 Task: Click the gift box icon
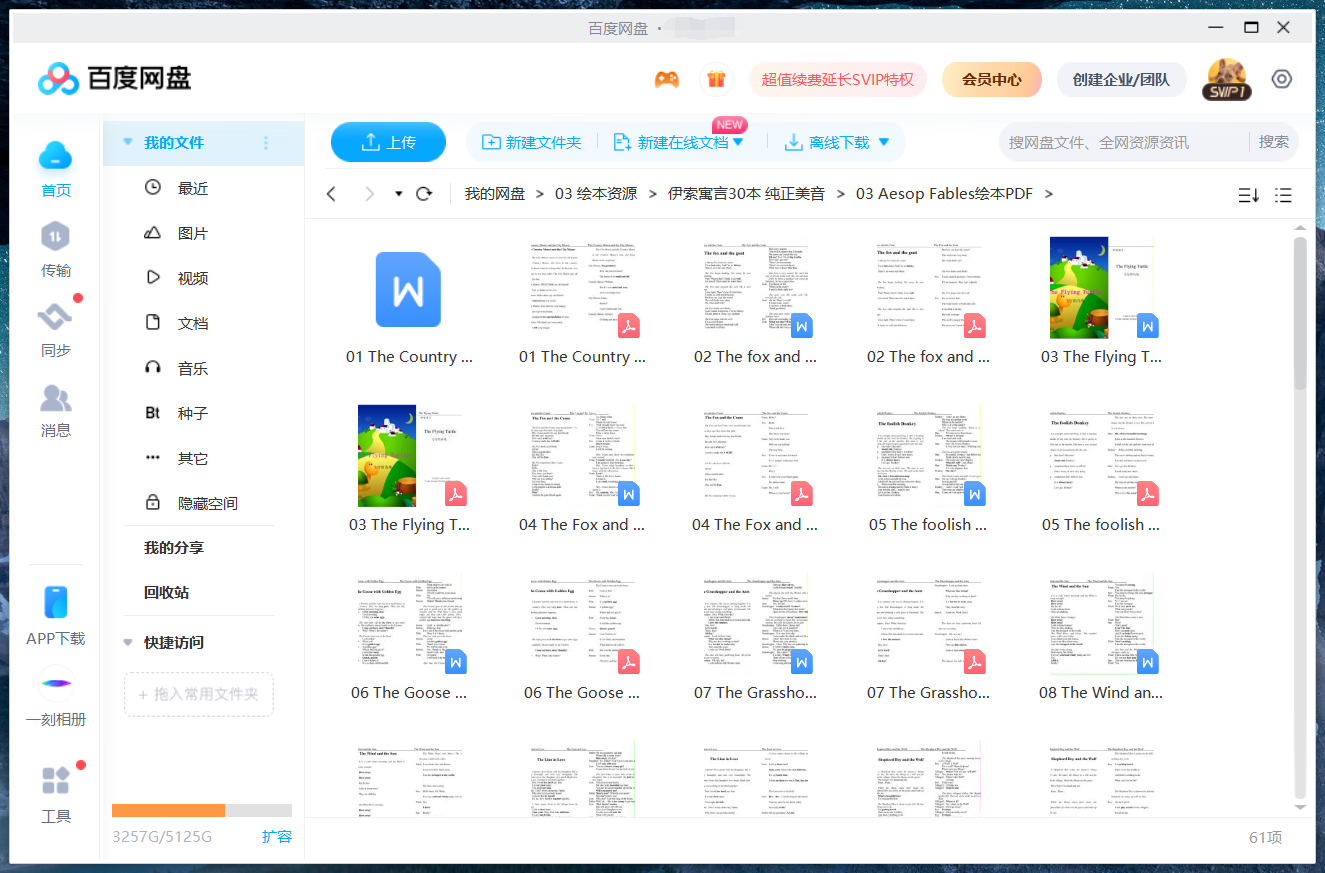(x=715, y=79)
